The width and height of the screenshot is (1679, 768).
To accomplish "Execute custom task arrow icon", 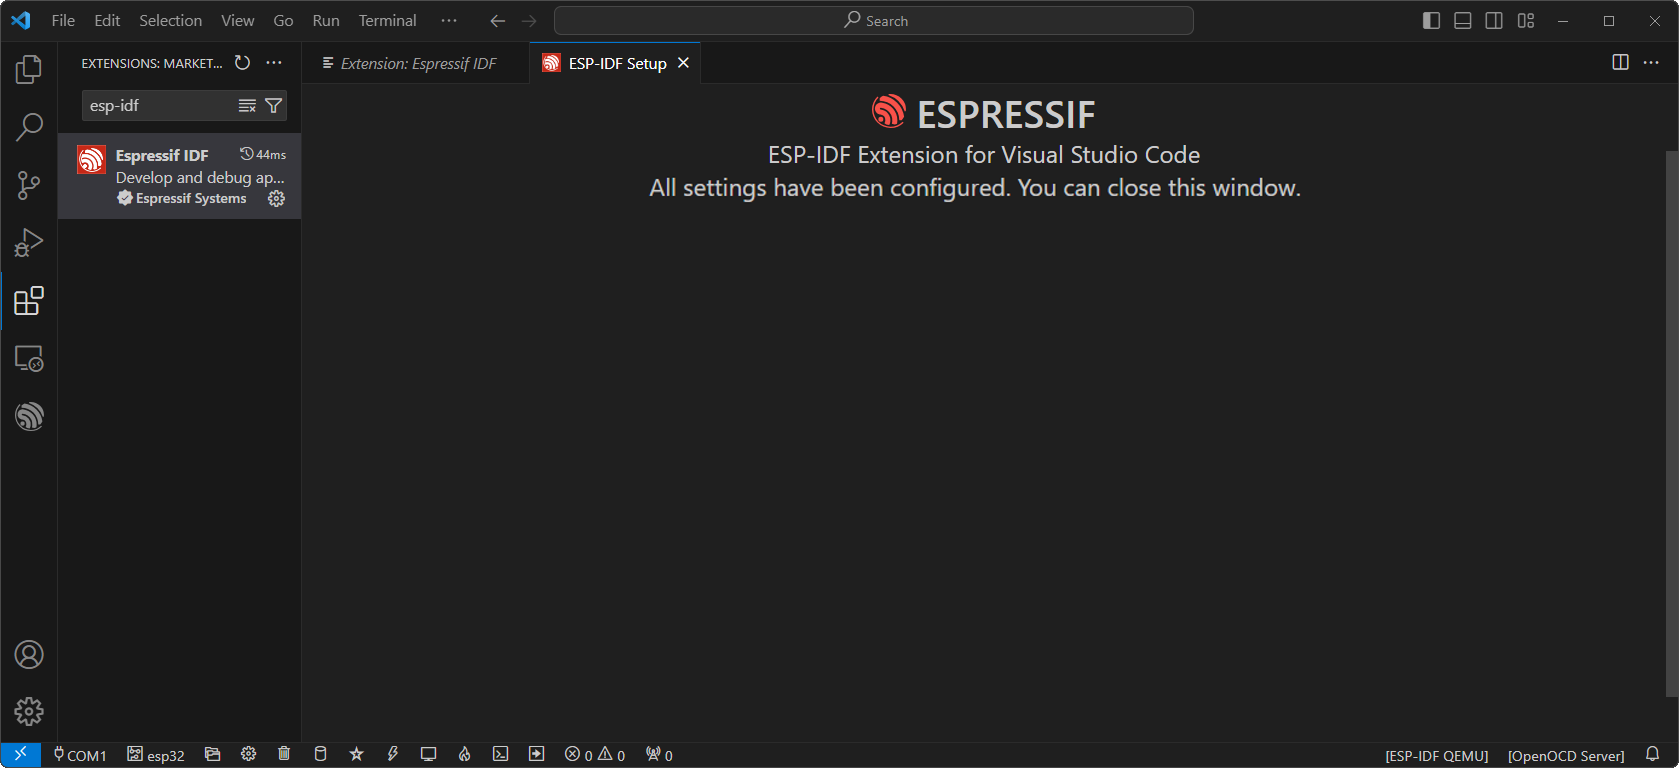I will click(x=536, y=755).
